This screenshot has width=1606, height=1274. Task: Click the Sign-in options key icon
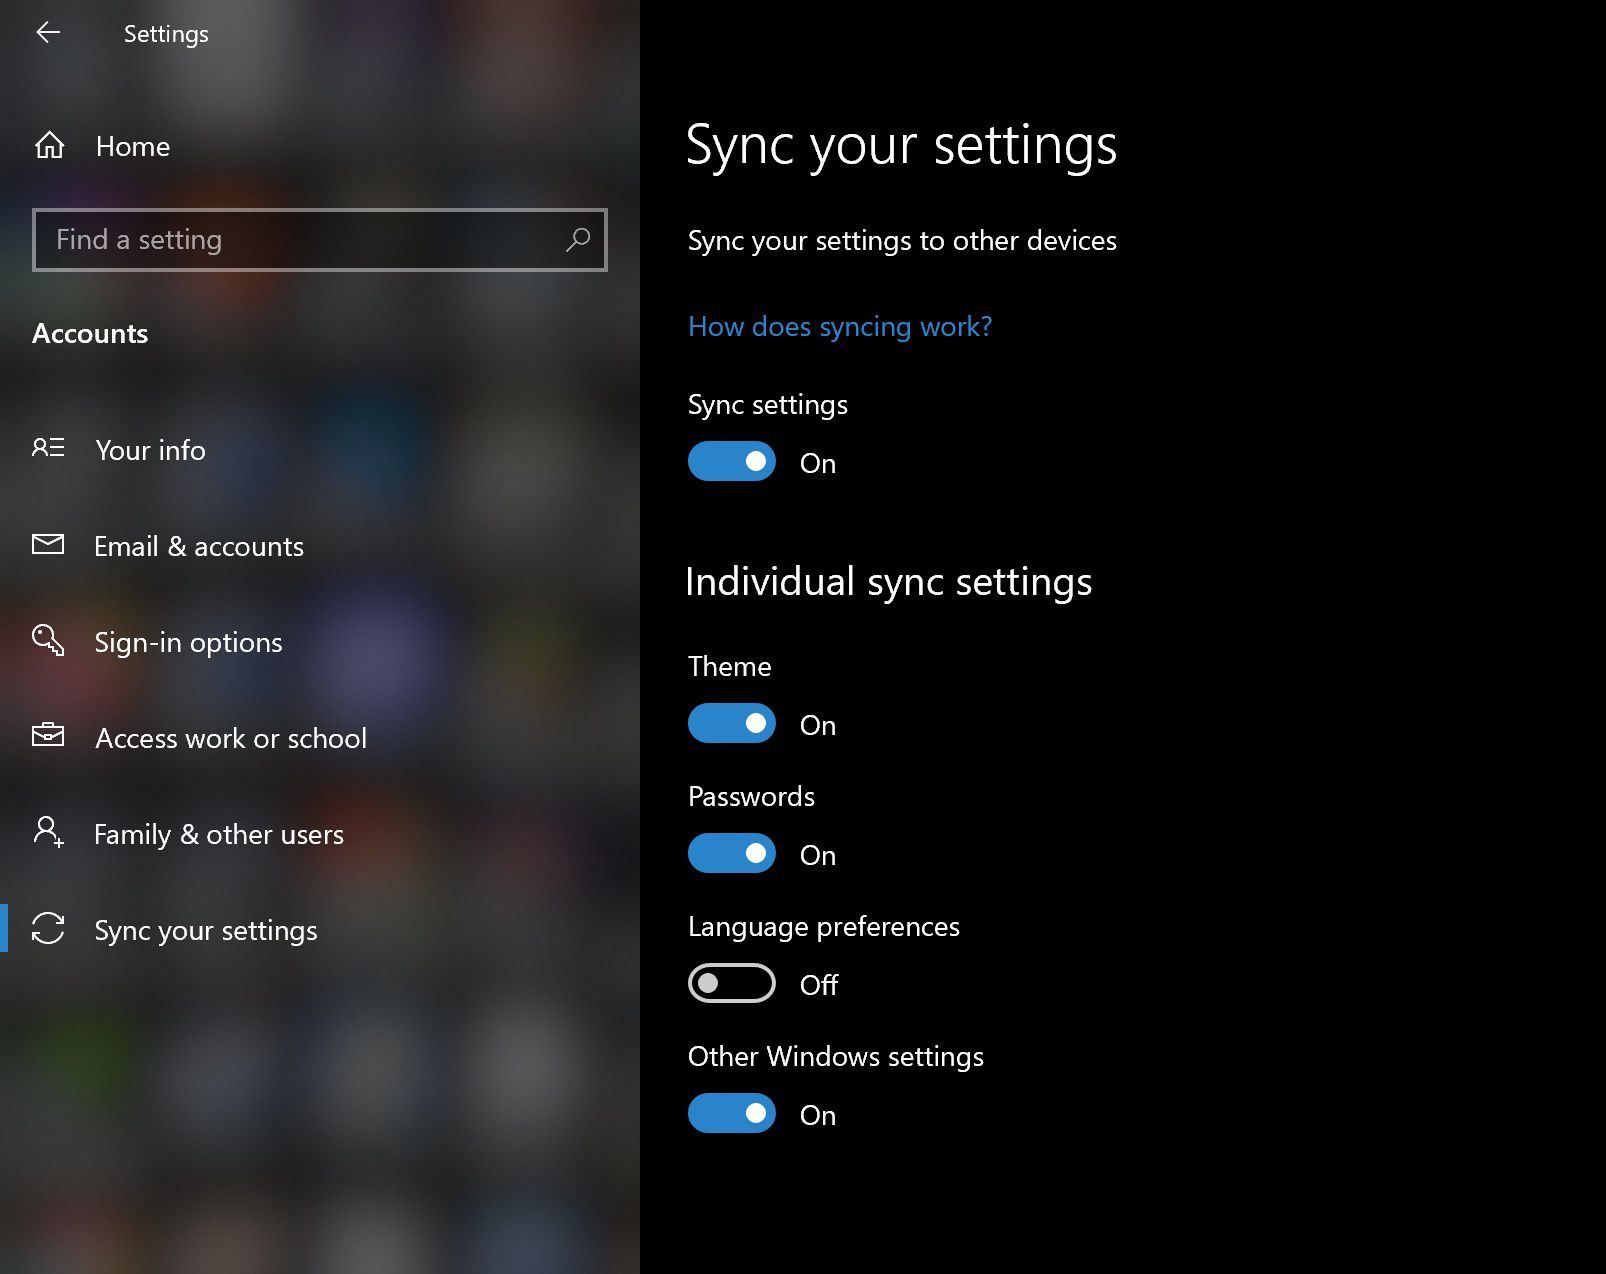click(x=48, y=640)
